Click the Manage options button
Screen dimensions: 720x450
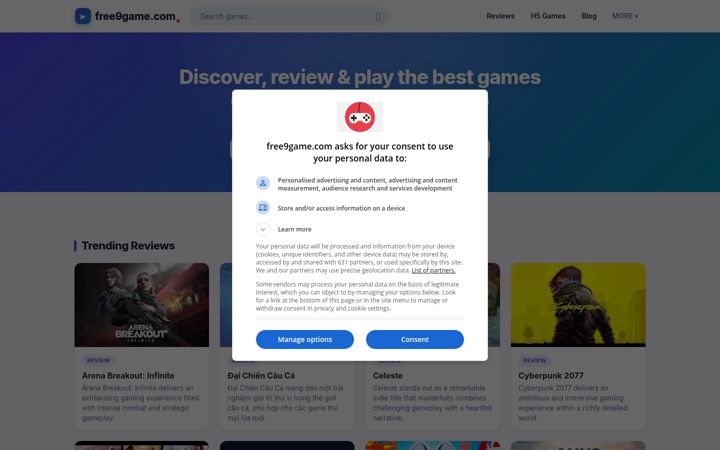click(305, 339)
